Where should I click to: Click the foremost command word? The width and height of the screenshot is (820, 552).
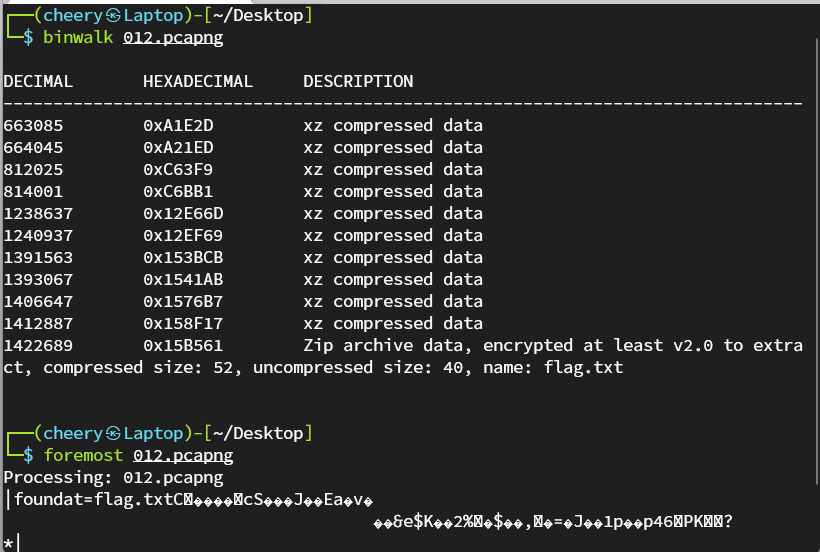coord(83,455)
